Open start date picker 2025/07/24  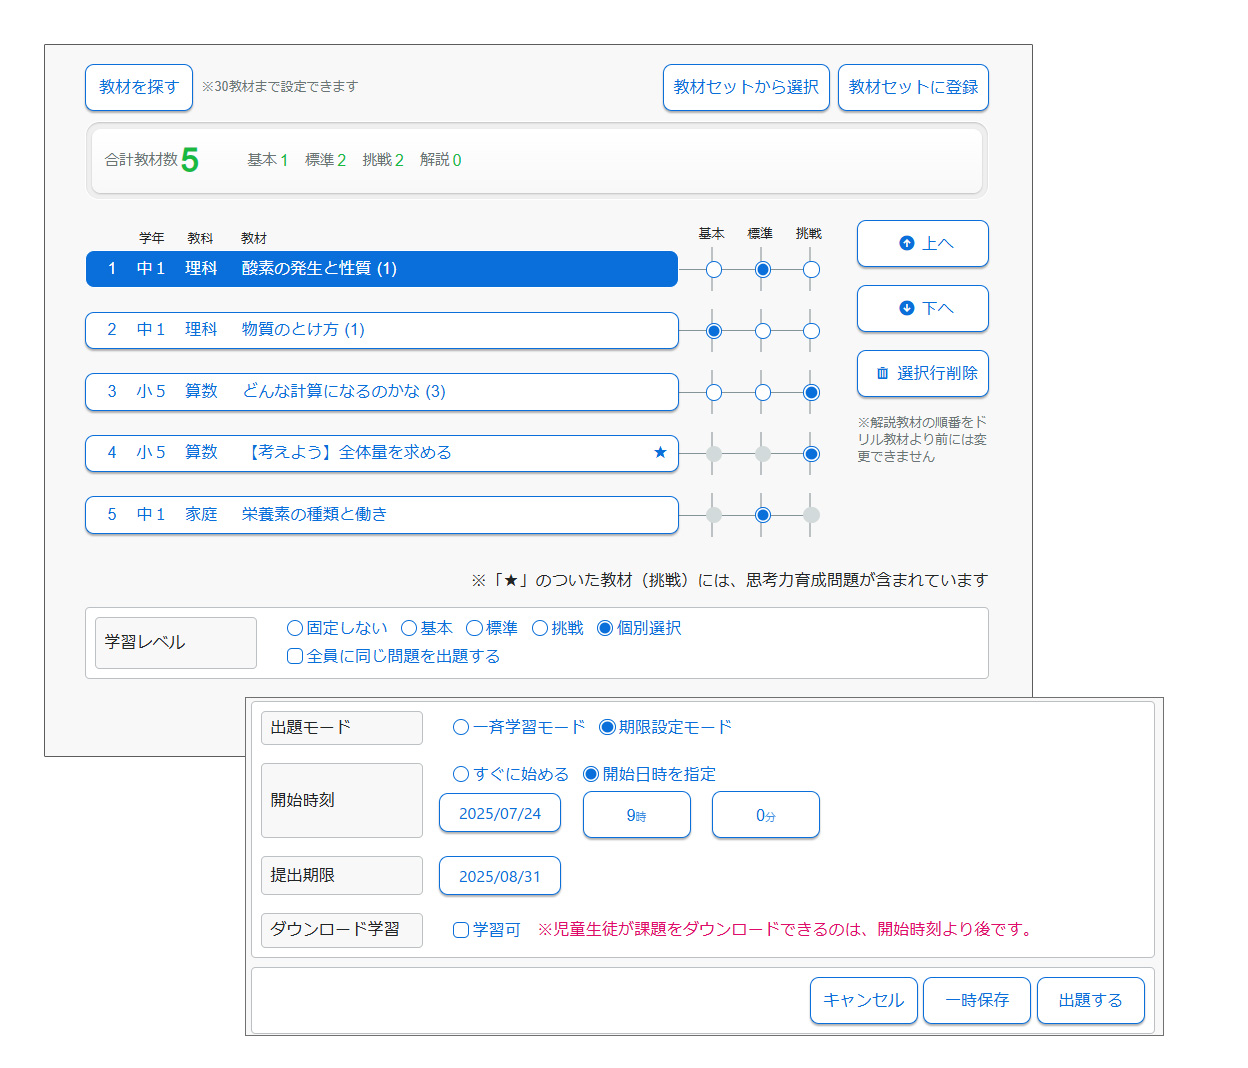(x=500, y=814)
